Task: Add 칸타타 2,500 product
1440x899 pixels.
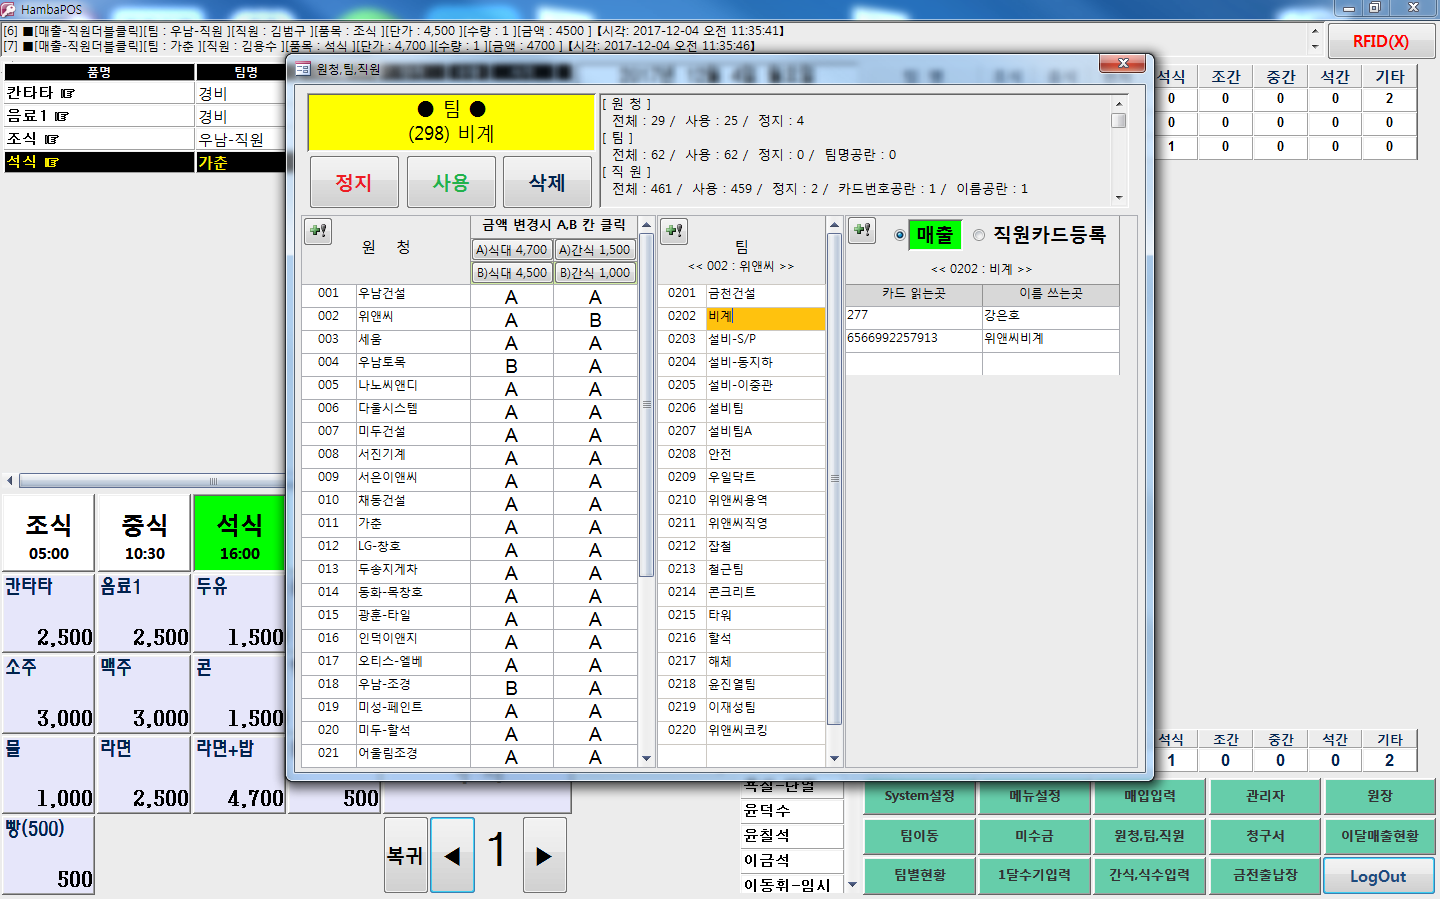Action: (x=48, y=612)
